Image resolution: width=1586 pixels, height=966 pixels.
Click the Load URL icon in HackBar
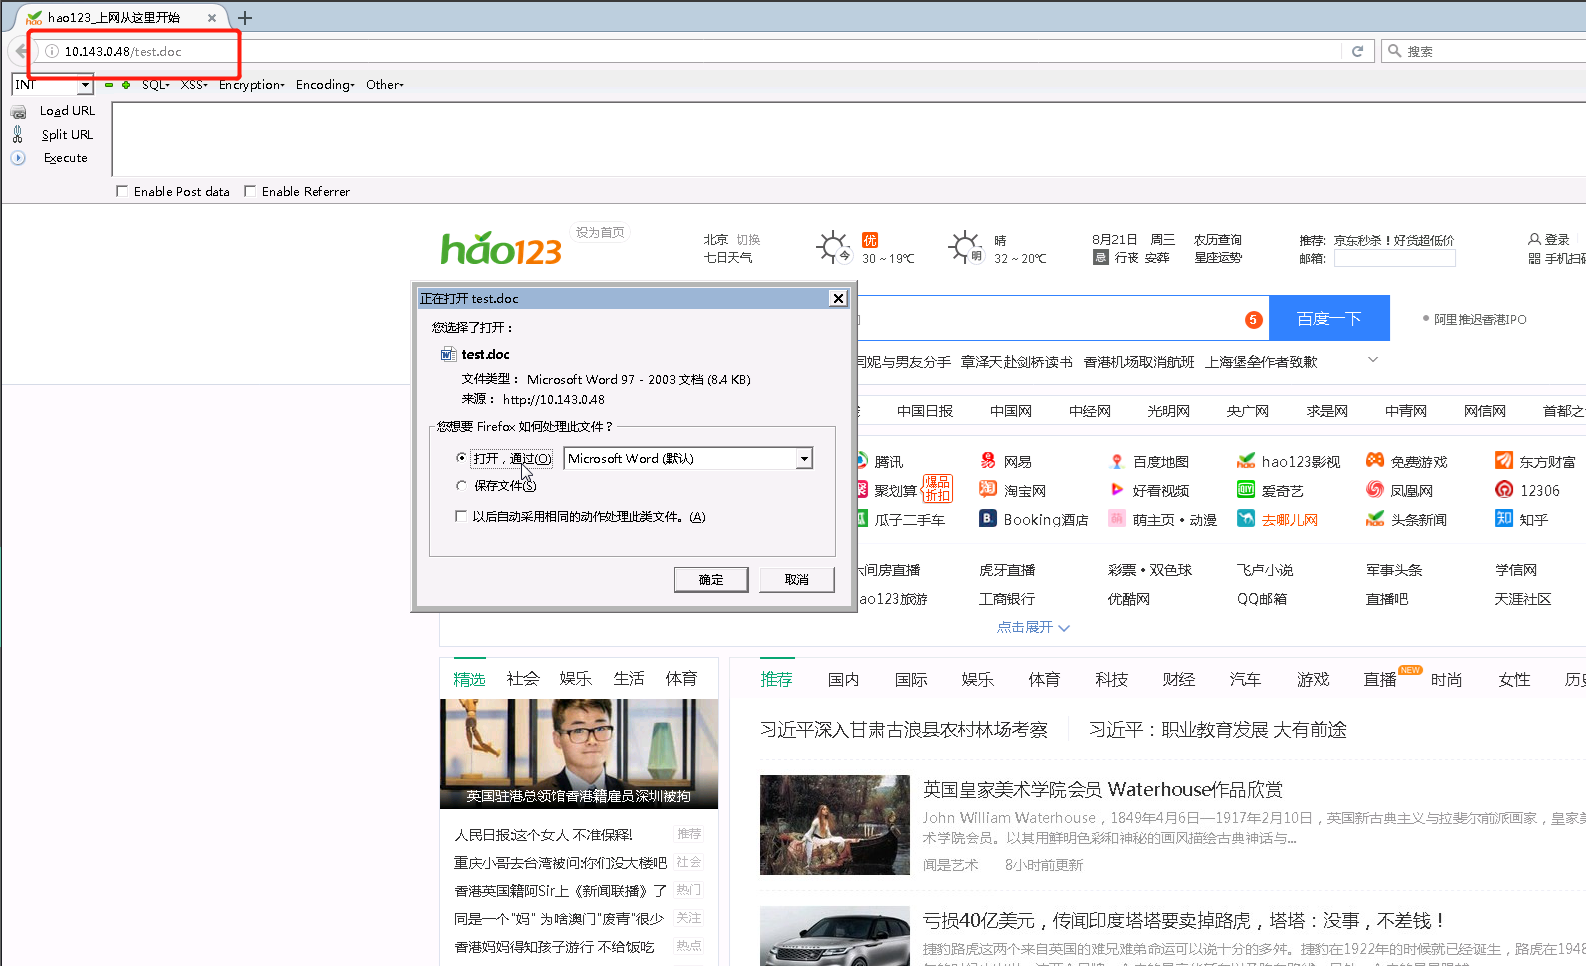click(18, 111)
